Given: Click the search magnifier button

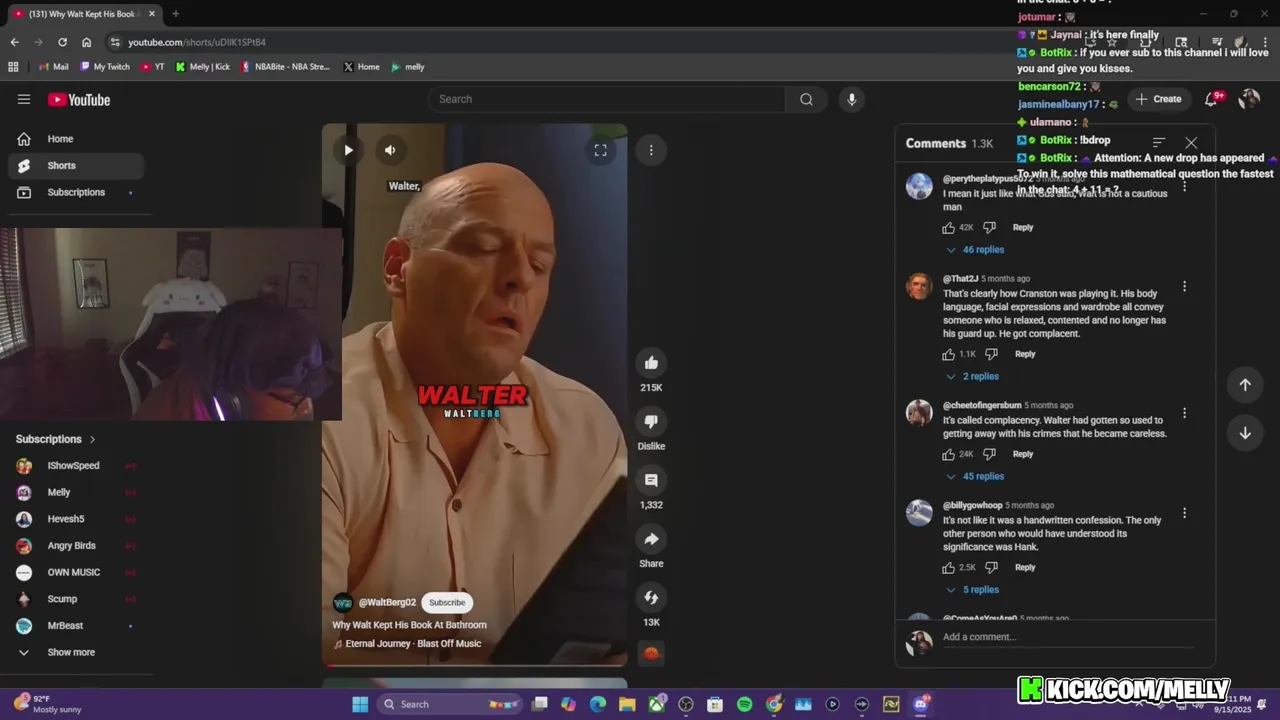Looking at the screenshot, I should click(x=806, y=99).
